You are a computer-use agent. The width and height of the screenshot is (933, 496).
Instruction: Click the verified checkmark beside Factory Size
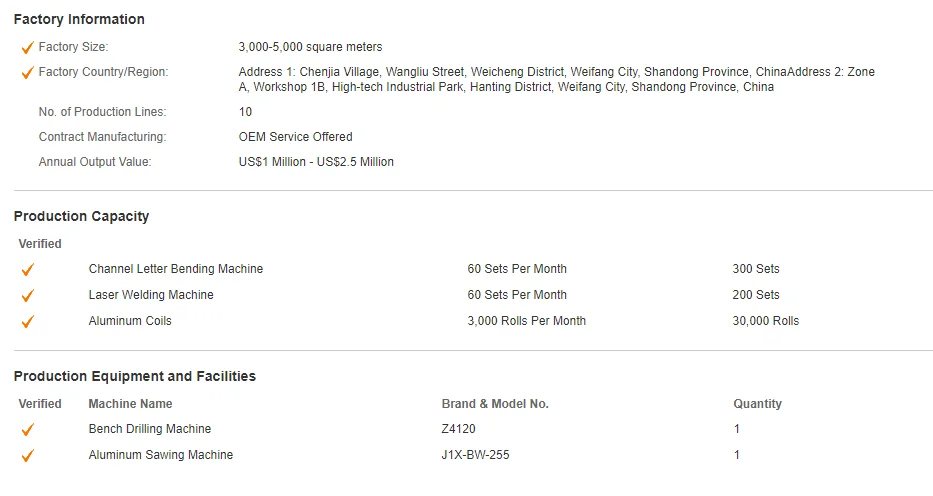(x=27, y=47)
